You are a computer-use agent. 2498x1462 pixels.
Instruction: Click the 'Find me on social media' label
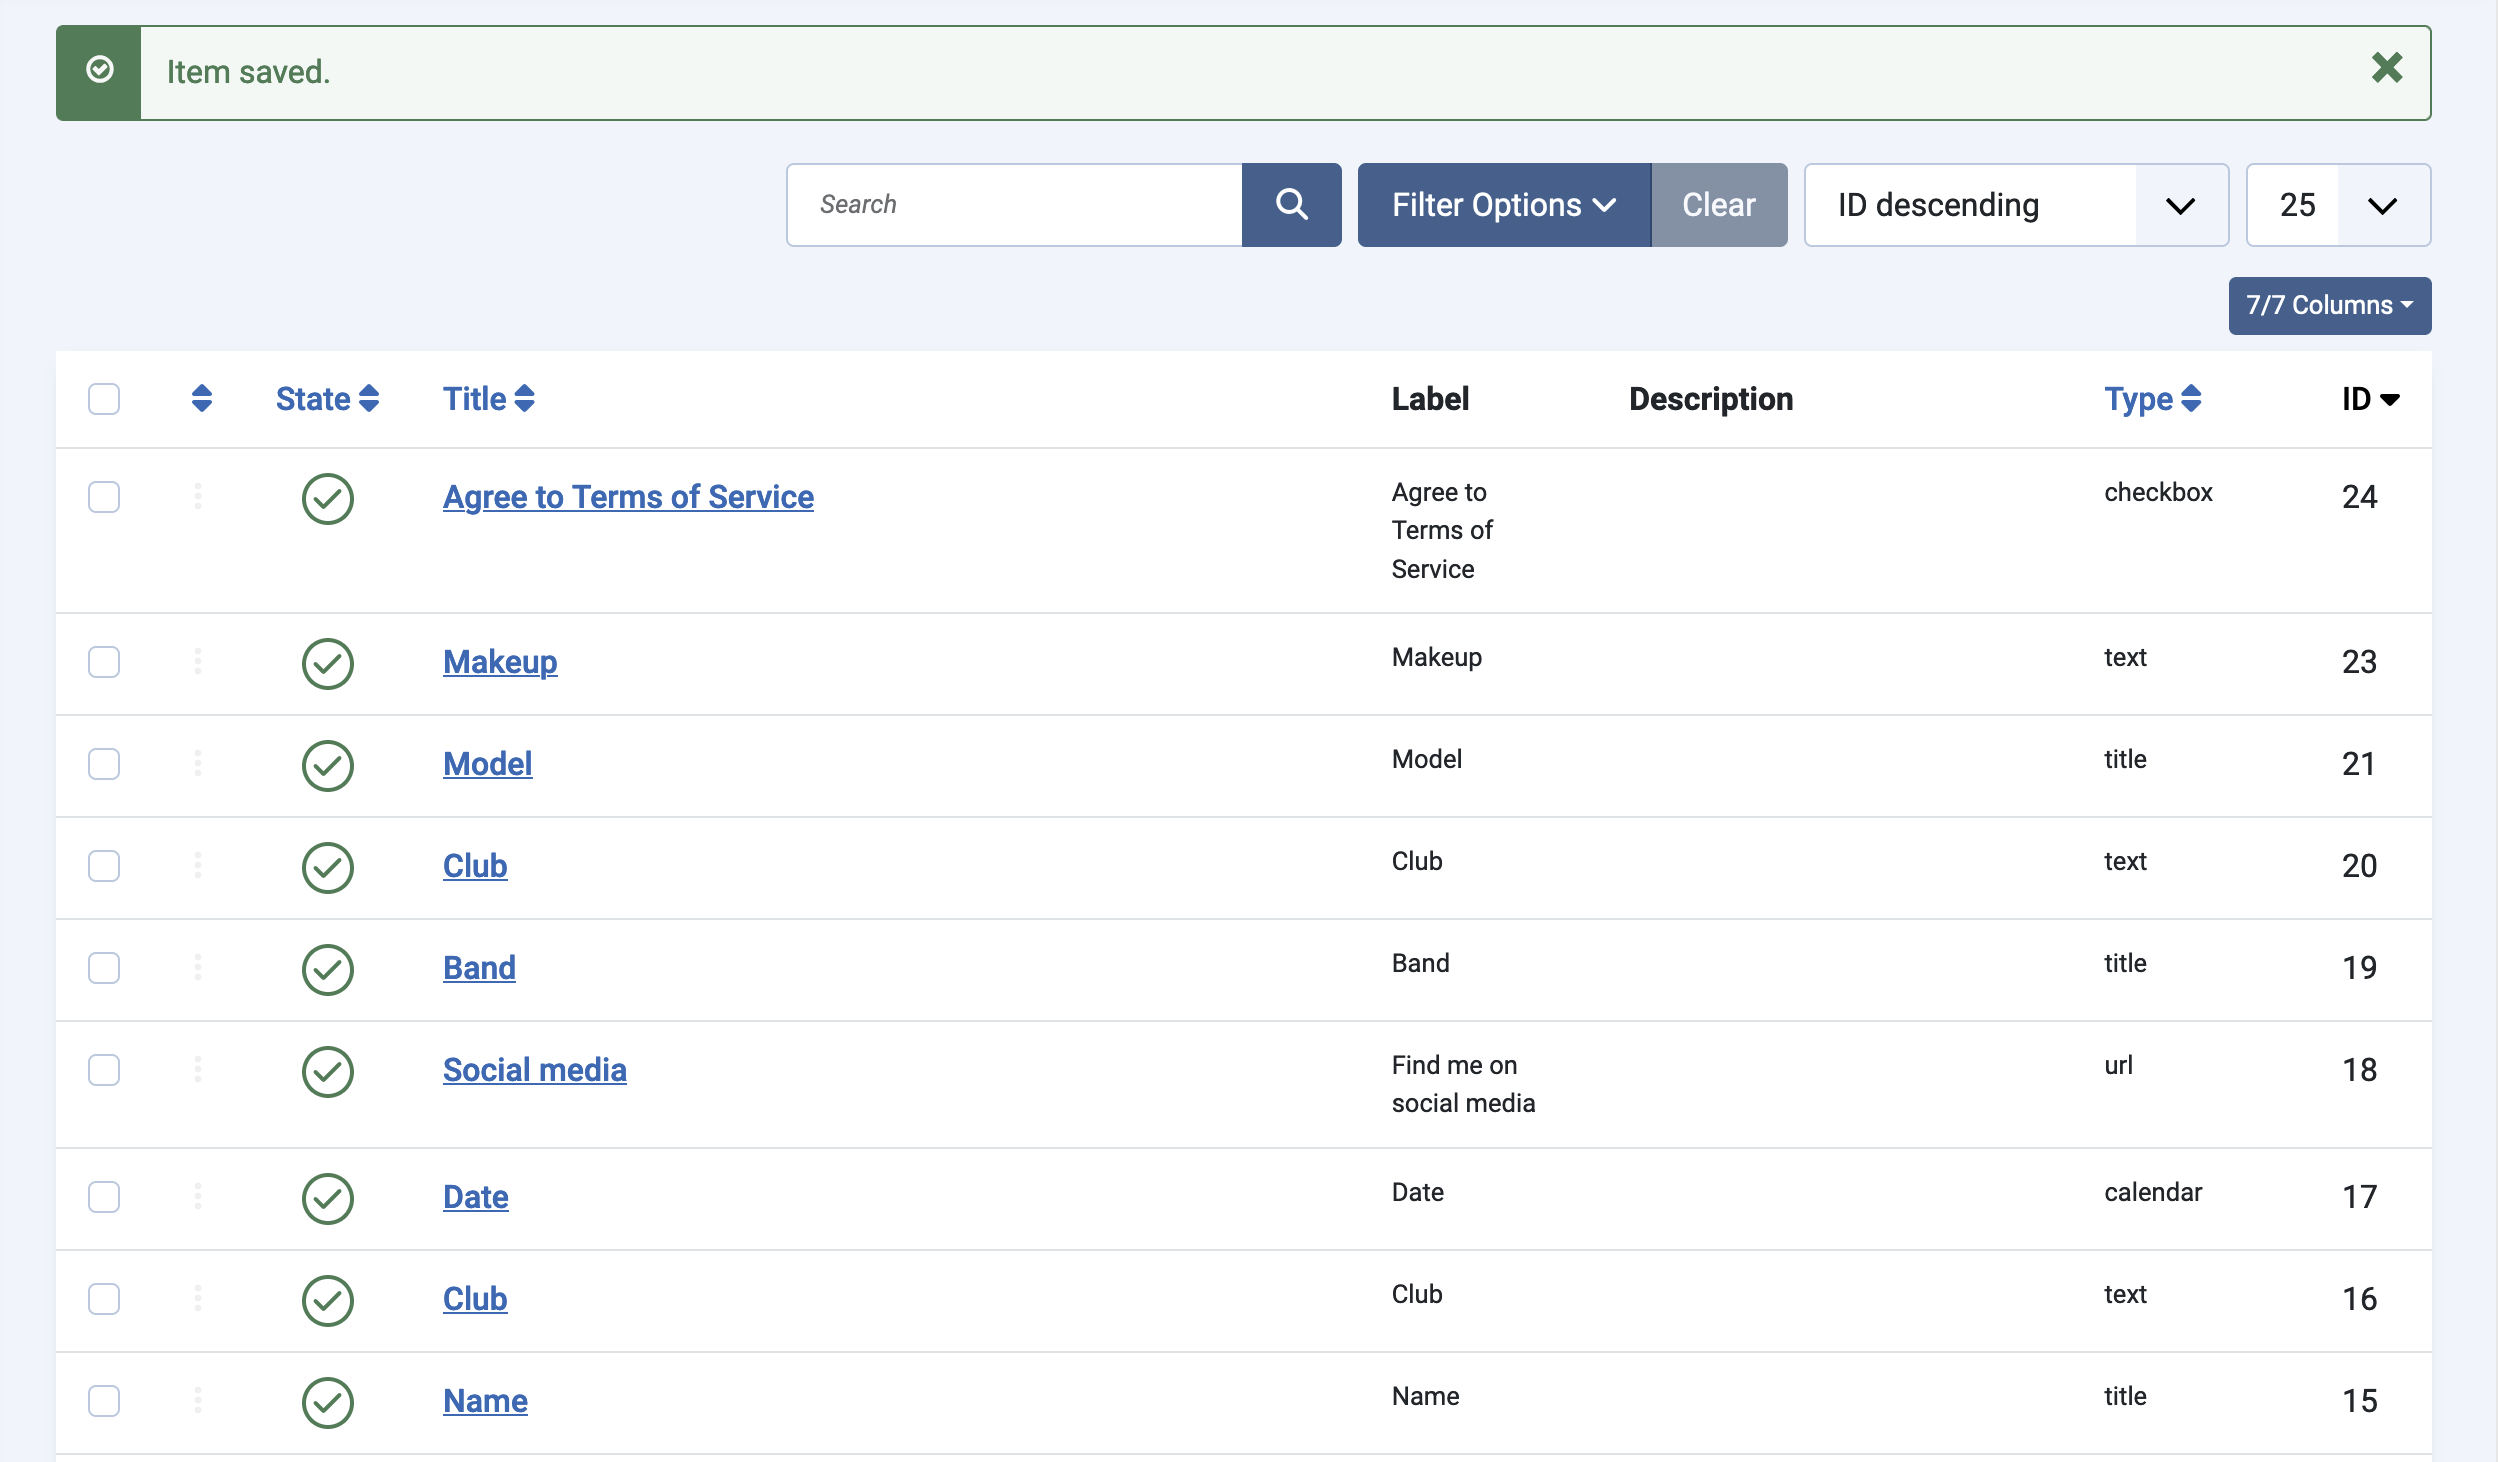click(1463, 1084)
